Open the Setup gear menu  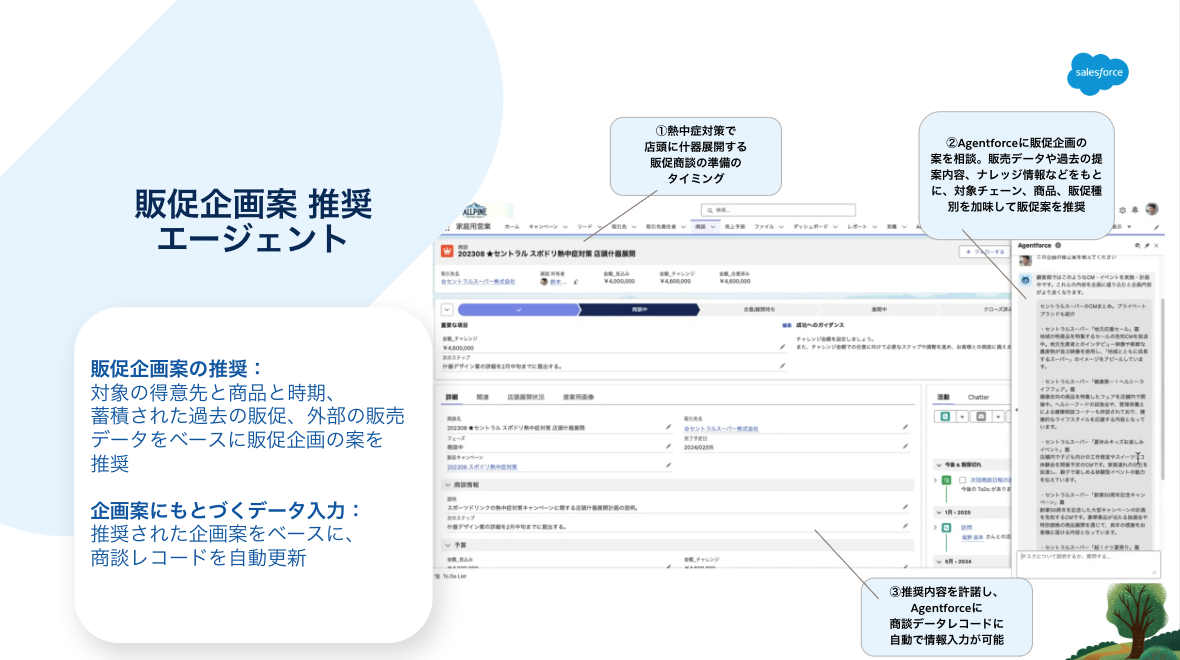(x=1122, y=210)
